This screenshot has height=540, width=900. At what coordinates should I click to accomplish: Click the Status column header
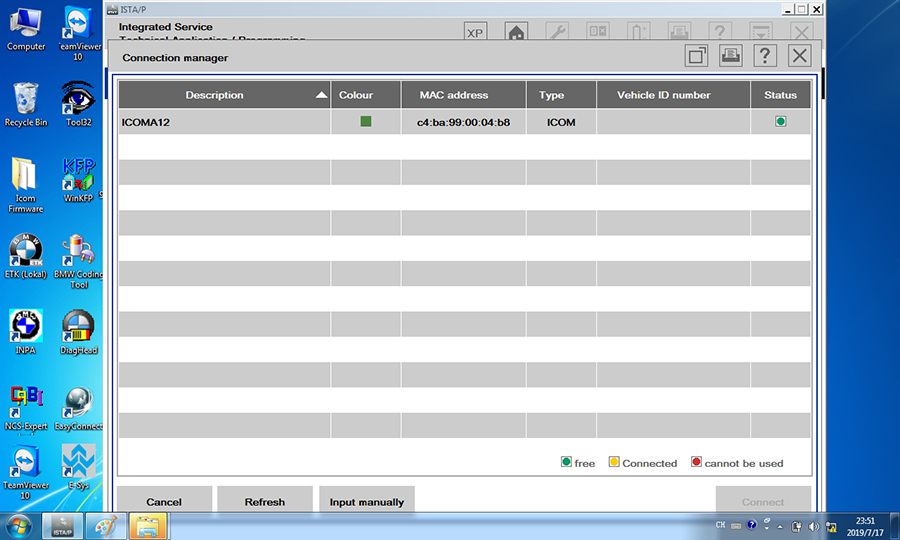pos(781,95)
